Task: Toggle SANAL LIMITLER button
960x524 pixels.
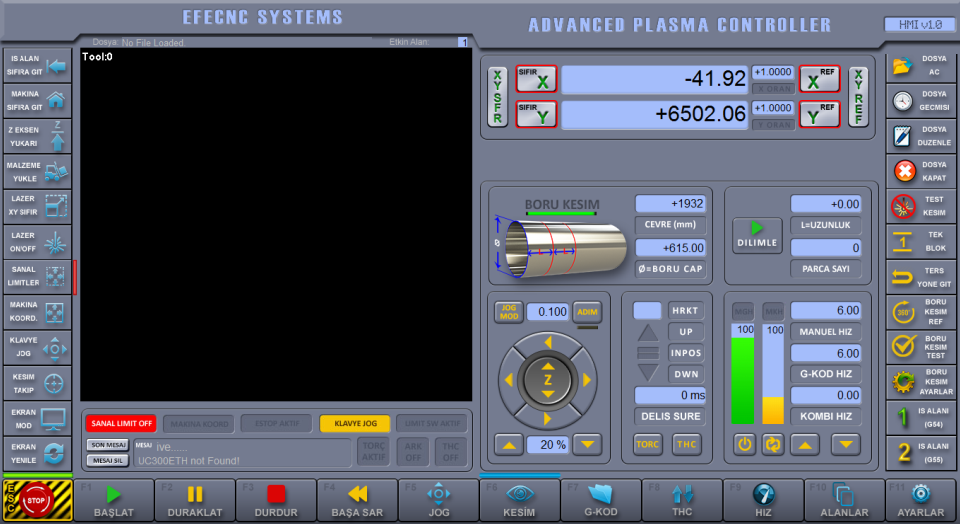Action: 37,277
